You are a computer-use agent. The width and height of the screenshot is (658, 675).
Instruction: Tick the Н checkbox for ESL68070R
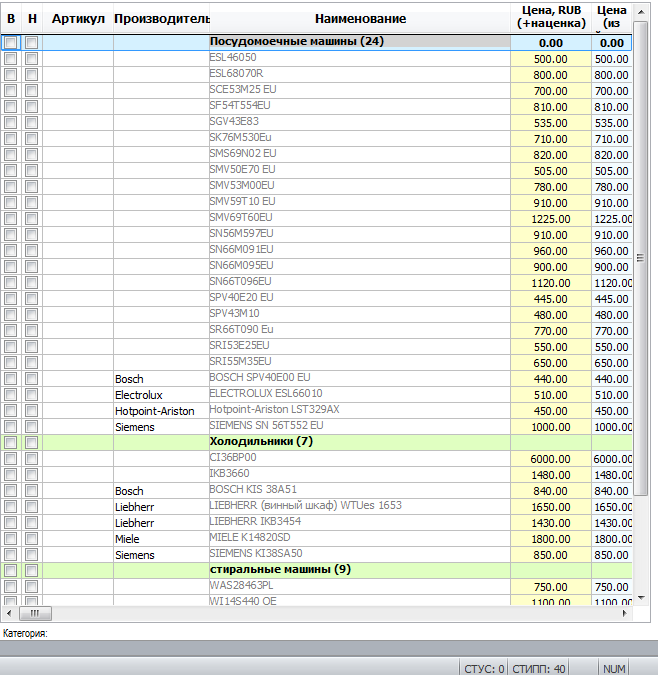[31, 74]
